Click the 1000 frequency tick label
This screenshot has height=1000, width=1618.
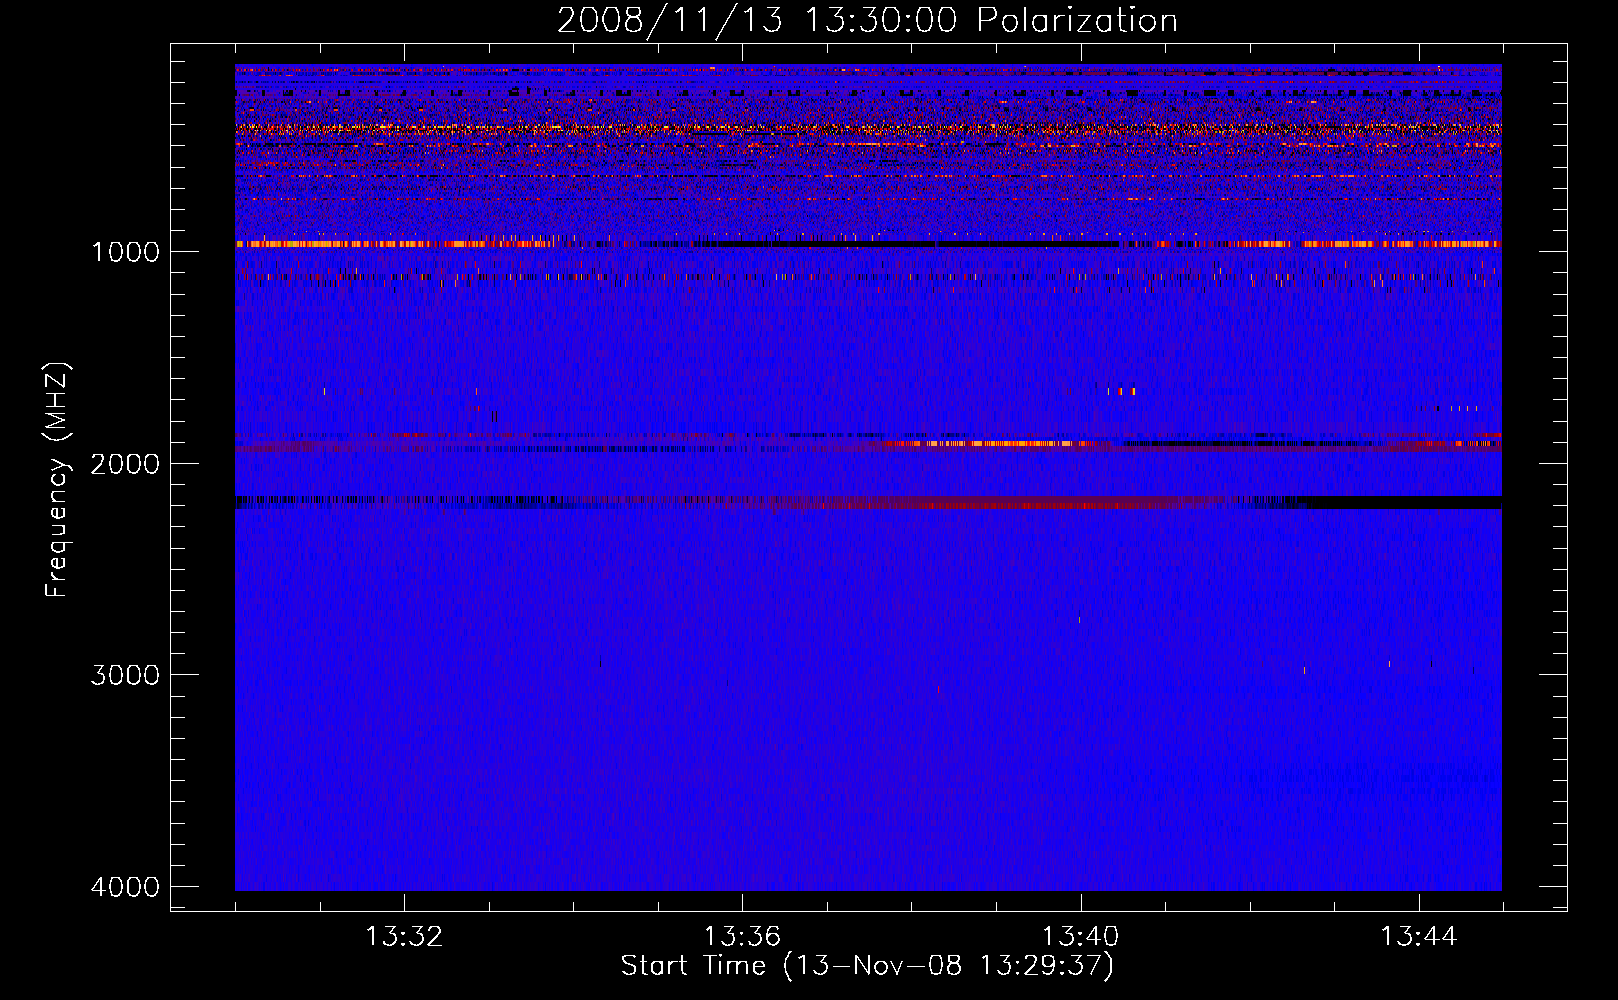point(125,252)
